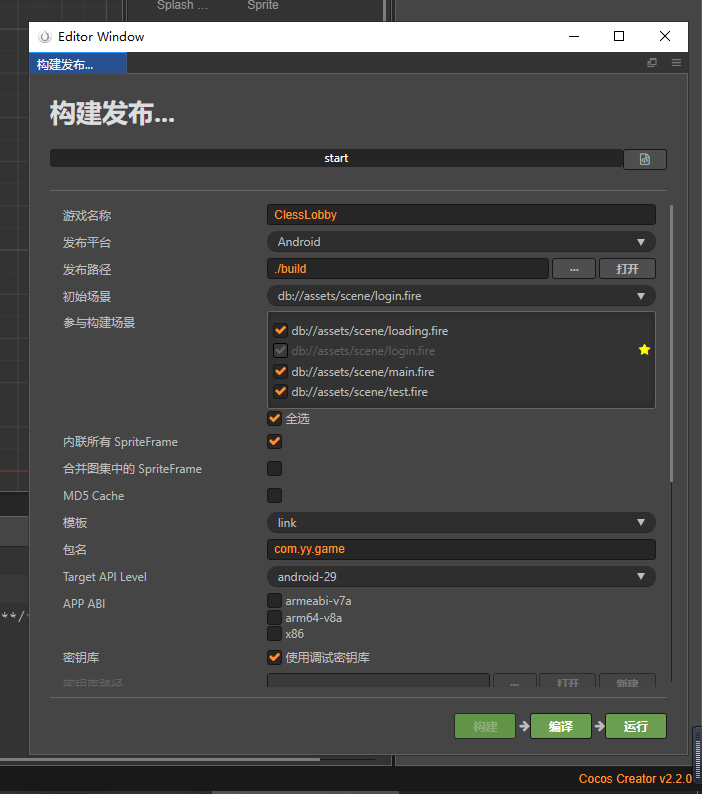Open the 初始场景 login.fire dropdown
The image size is (702, 794).
[461, 296]
